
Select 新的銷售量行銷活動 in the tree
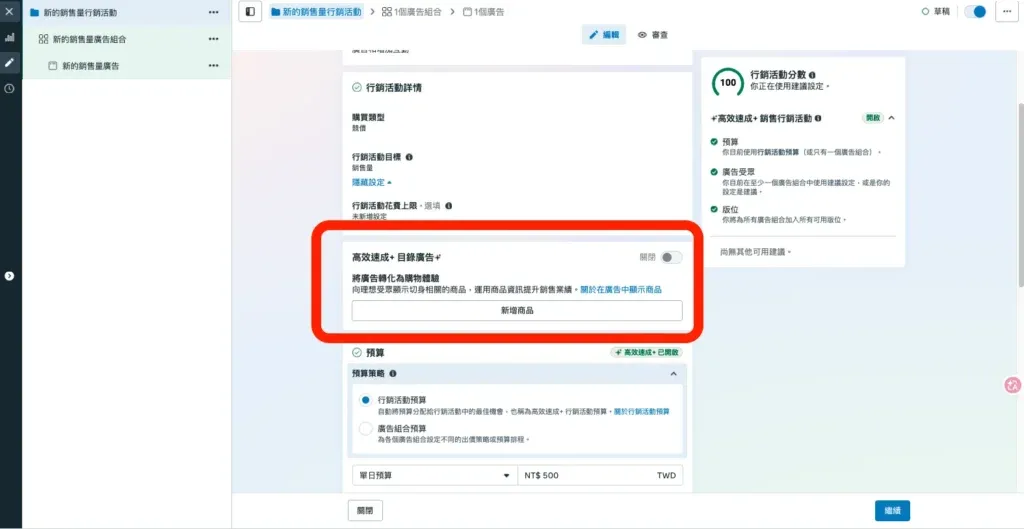pyautogui.click(x=80, y=12)
